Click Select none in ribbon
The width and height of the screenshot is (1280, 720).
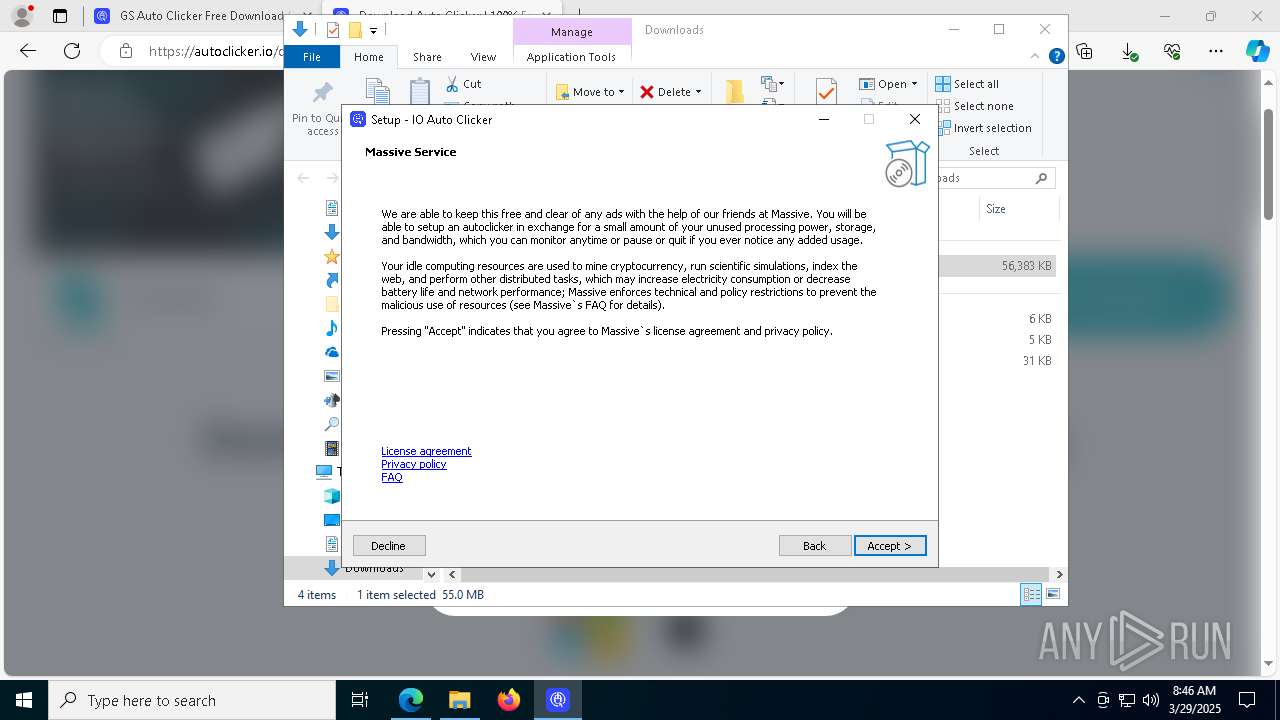pos(974,106)
